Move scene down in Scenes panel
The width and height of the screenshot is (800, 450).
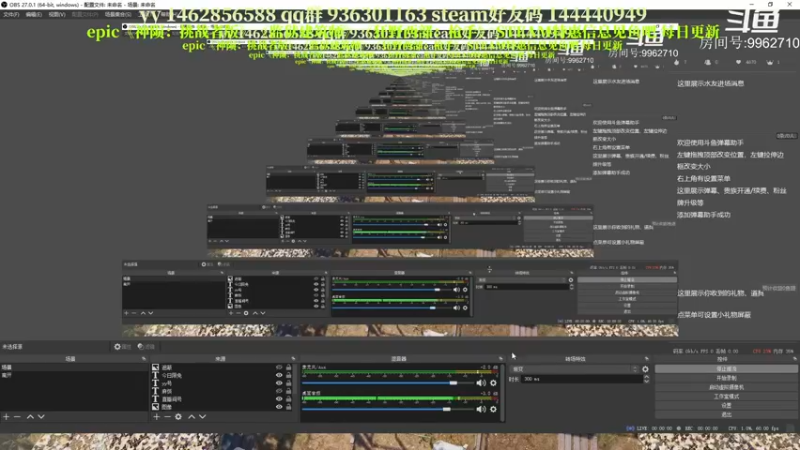point(41,417)
